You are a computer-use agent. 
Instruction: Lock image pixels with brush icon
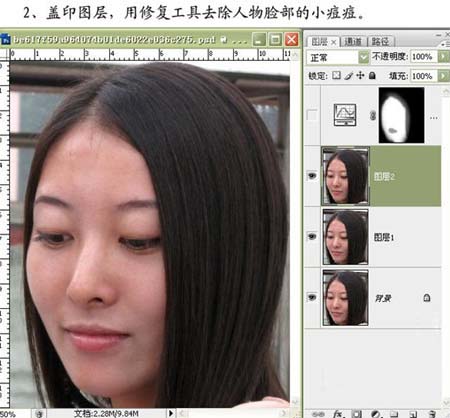(x=349, y=76)
